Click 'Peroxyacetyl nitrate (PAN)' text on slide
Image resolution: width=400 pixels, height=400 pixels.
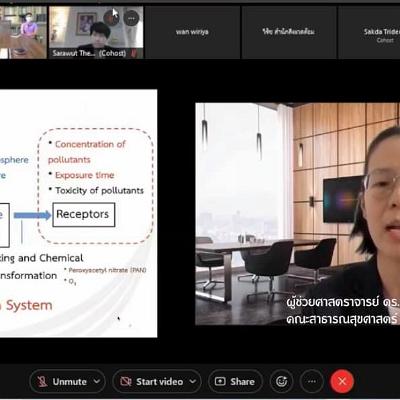pyautogui.click(x=107, y=270)
